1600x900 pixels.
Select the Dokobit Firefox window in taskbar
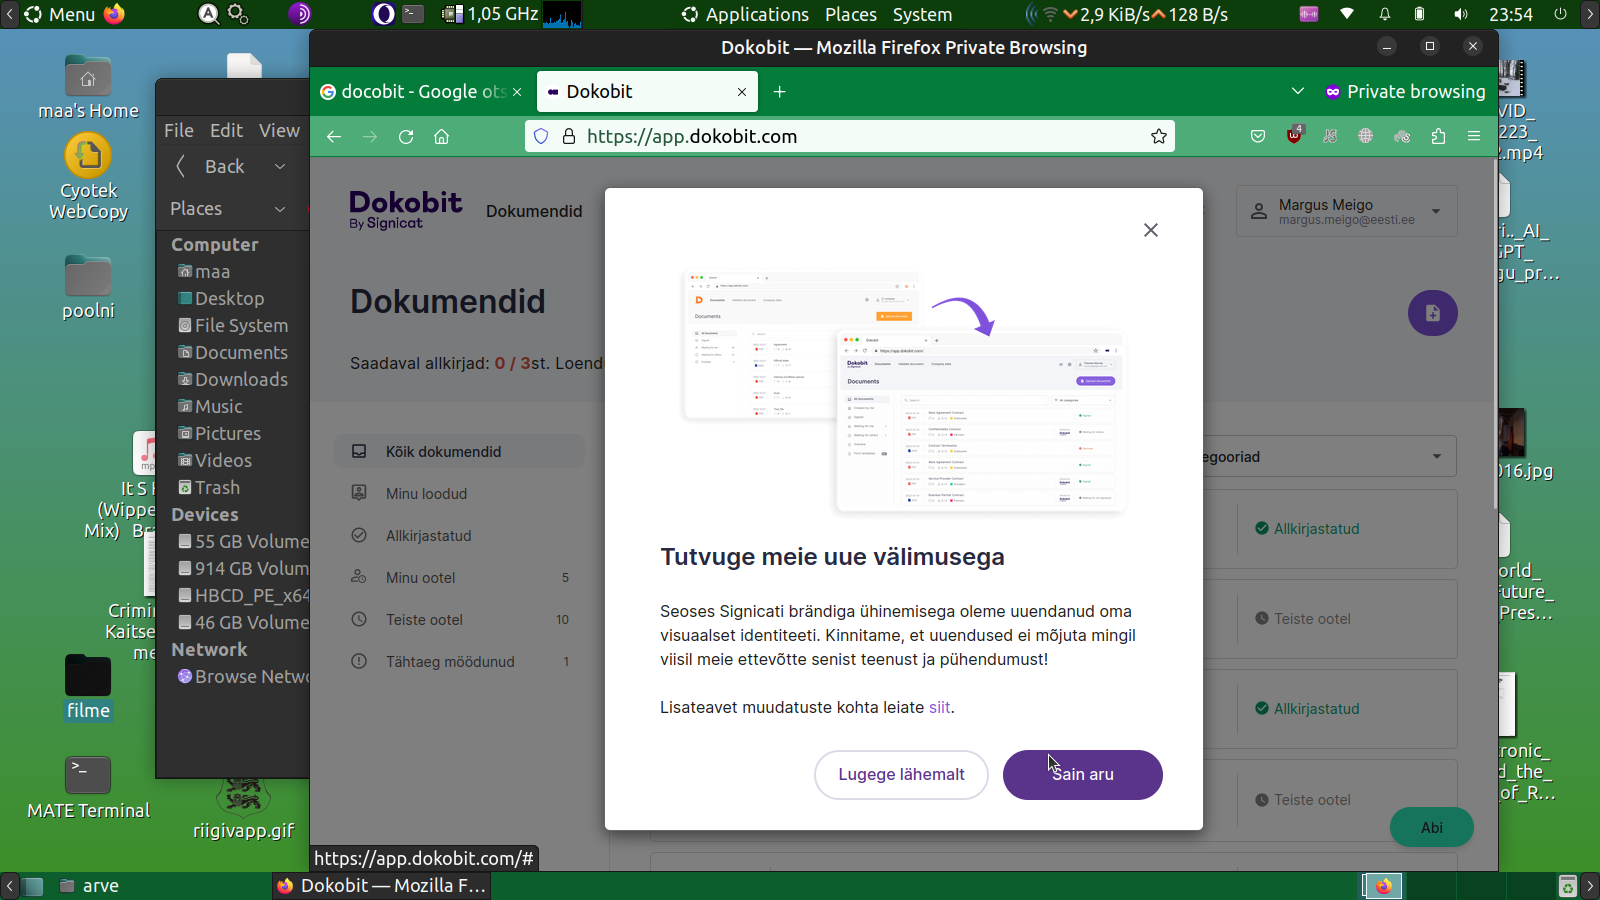[381, 886]
